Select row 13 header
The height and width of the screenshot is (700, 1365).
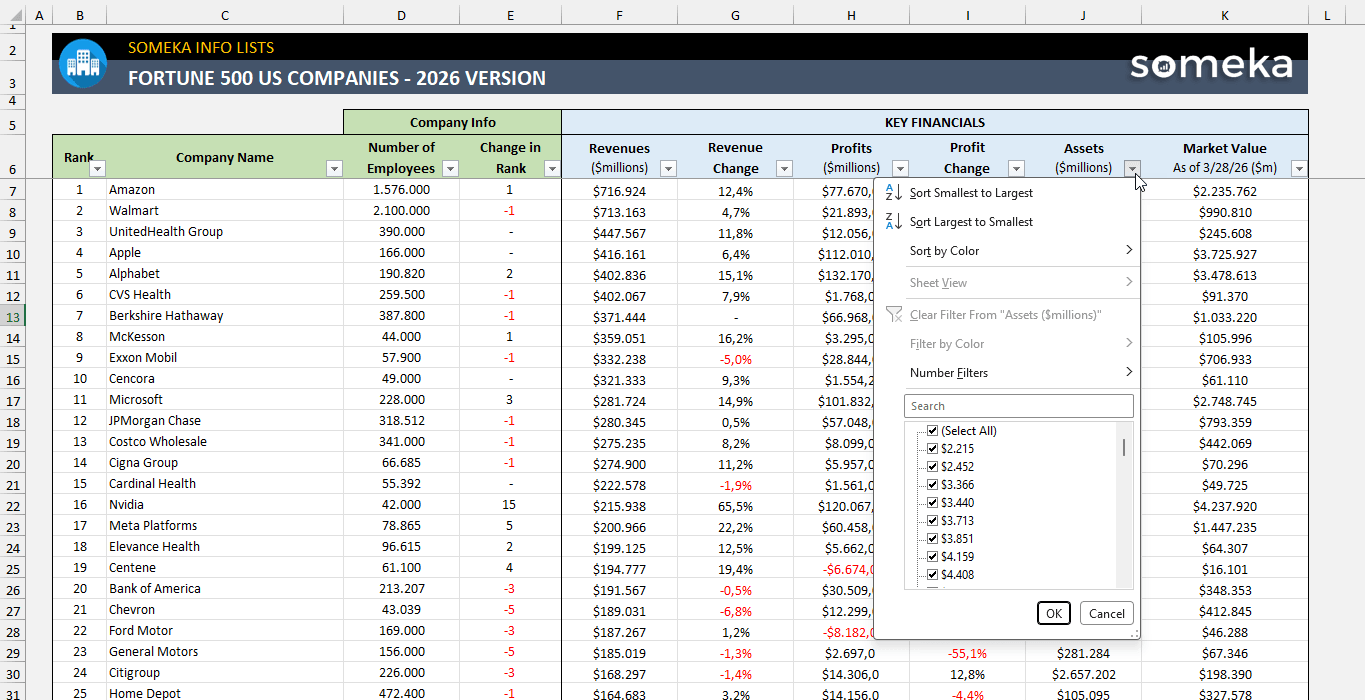pos(12,316)
